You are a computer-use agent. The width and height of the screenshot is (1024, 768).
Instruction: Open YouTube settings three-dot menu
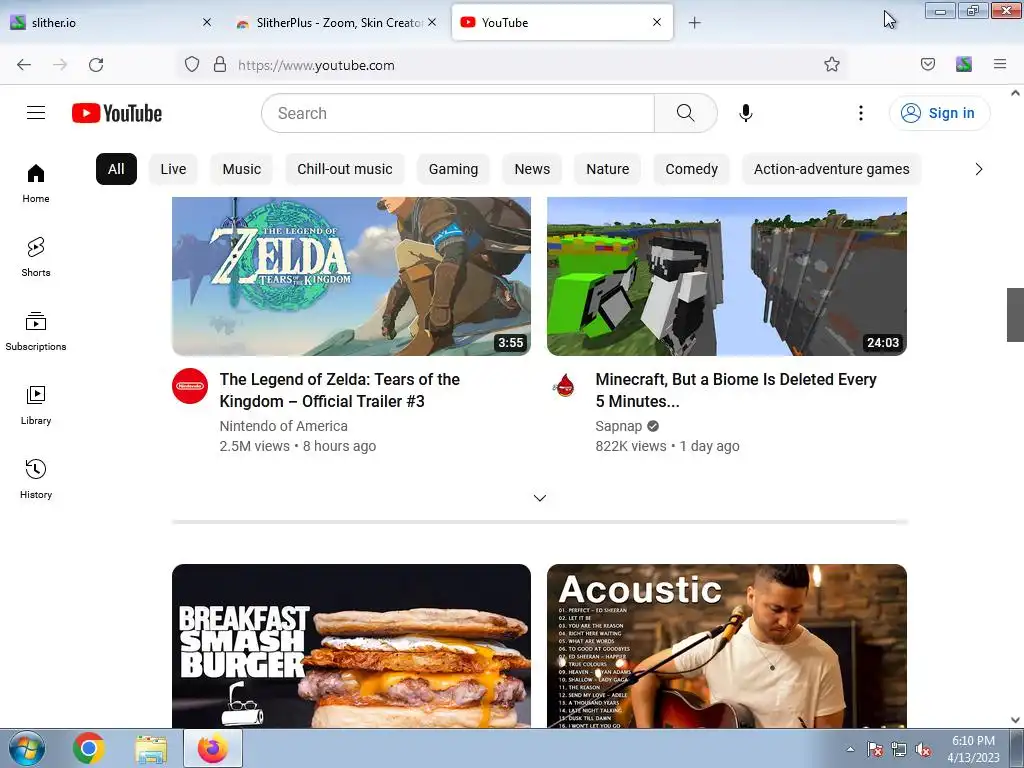(861, 113)
